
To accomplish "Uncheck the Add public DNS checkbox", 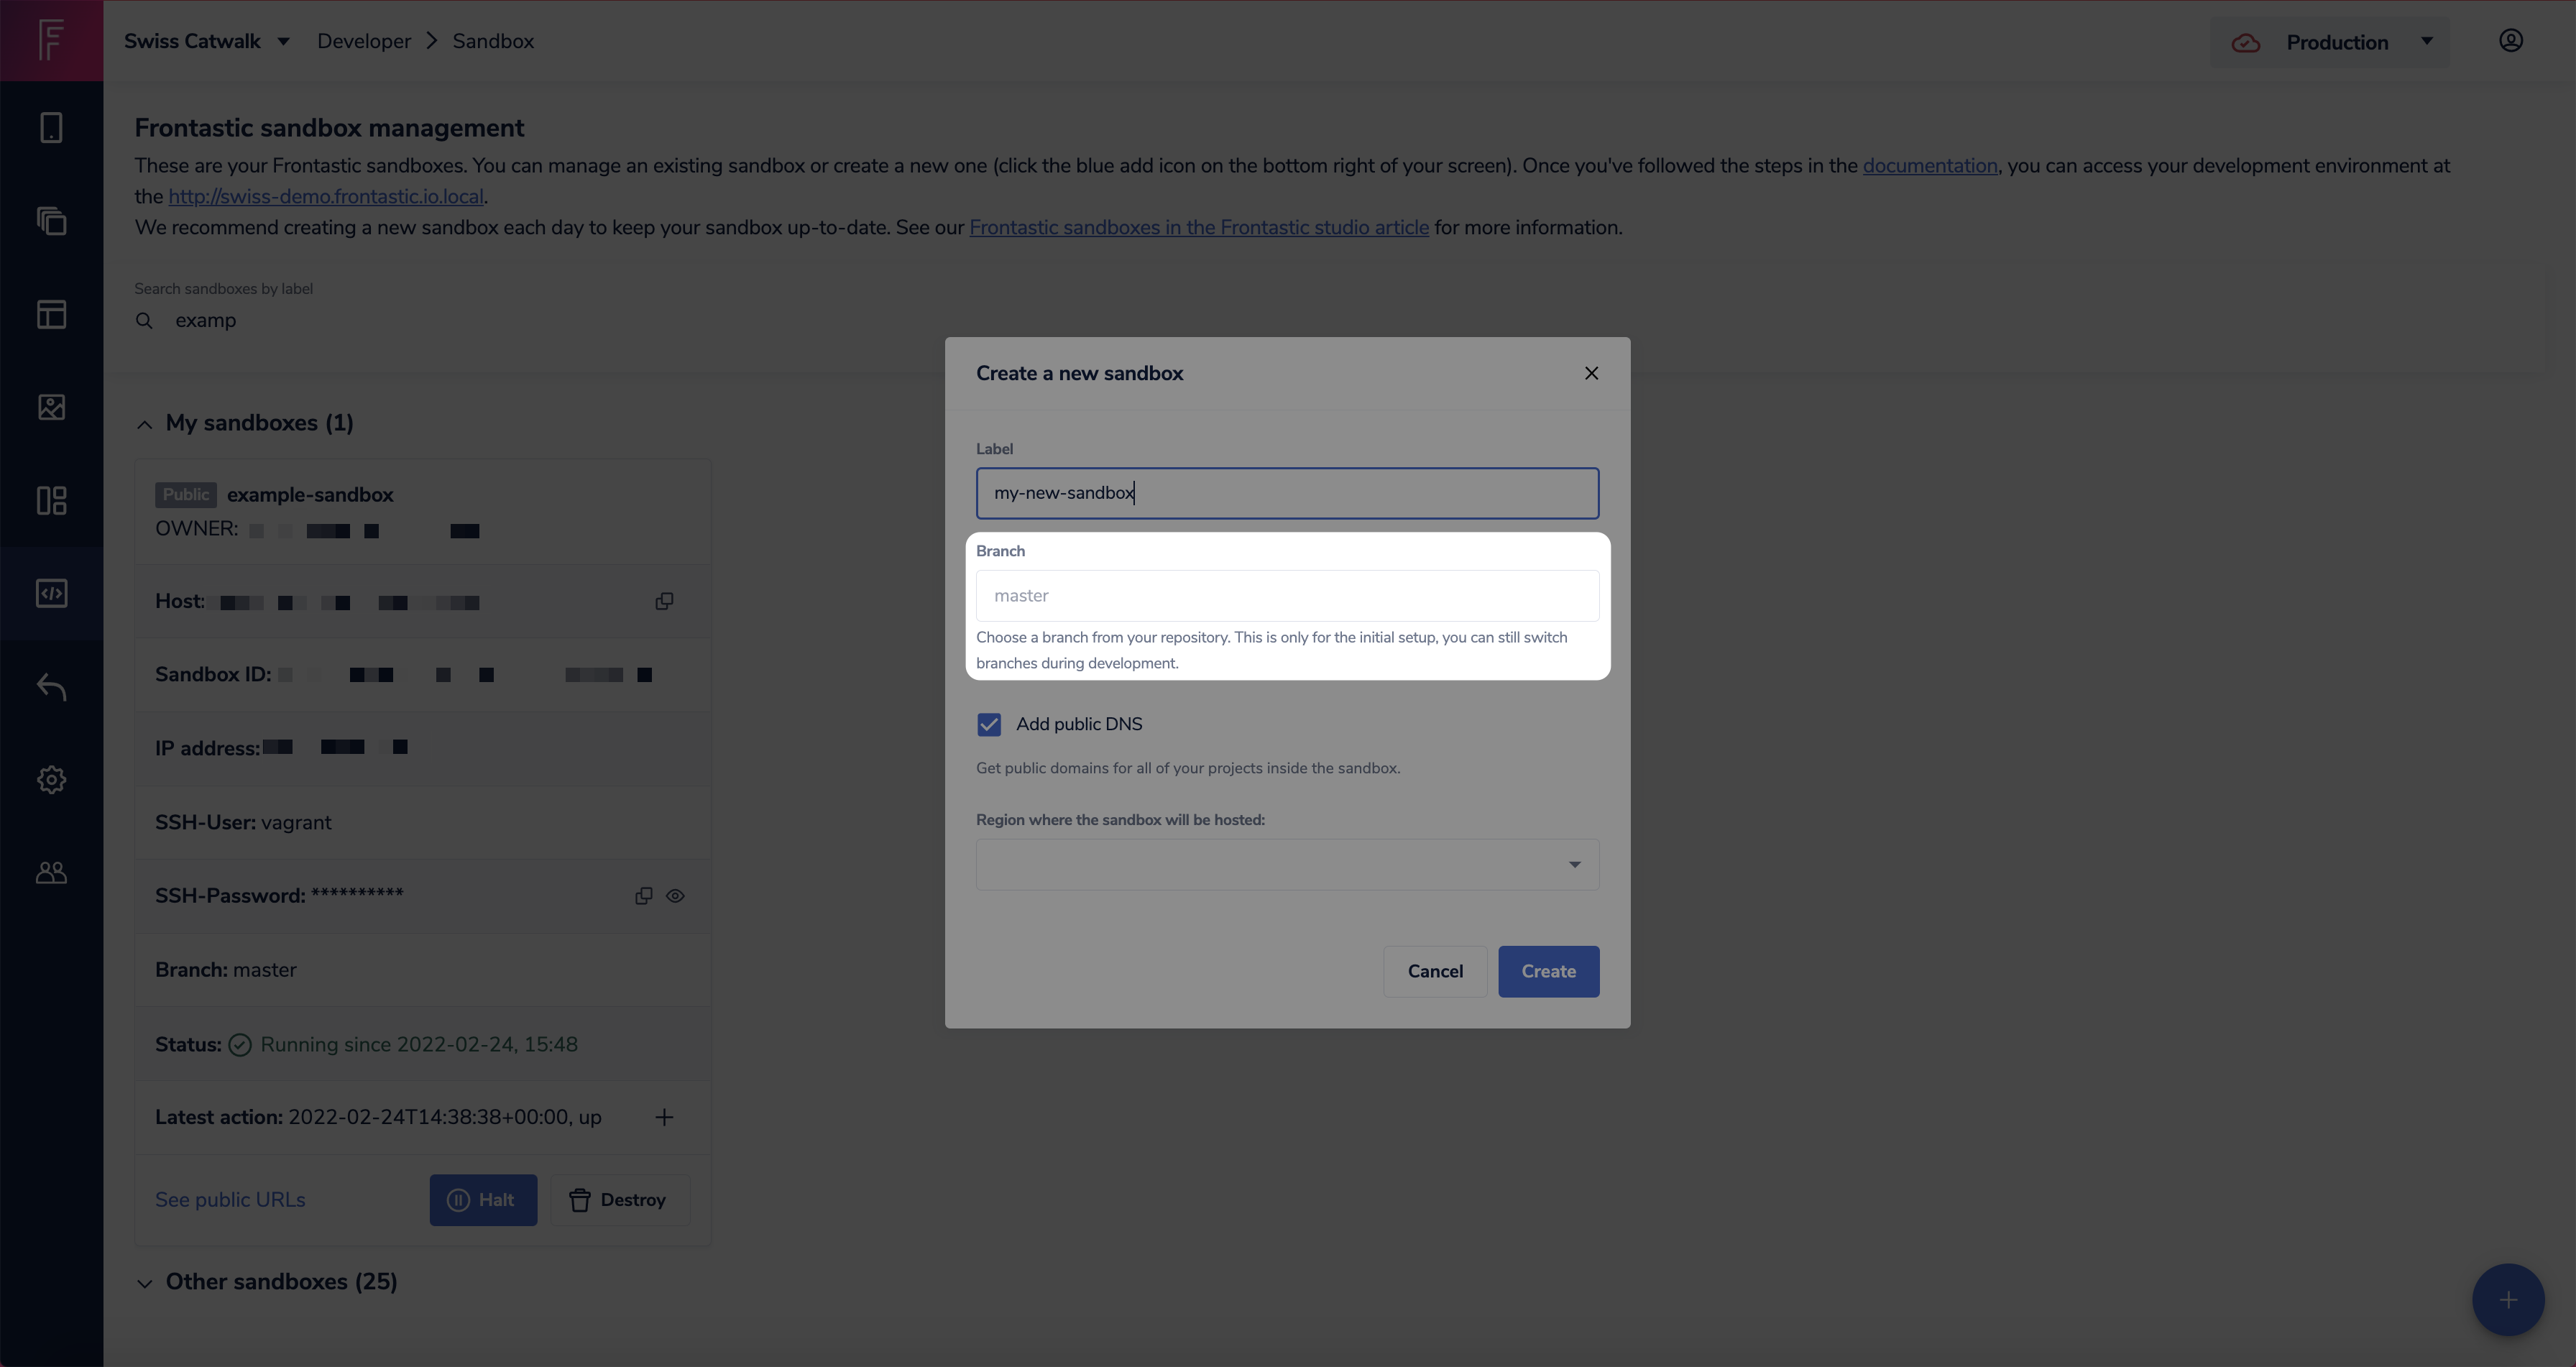I will click(x=989, y=724).
